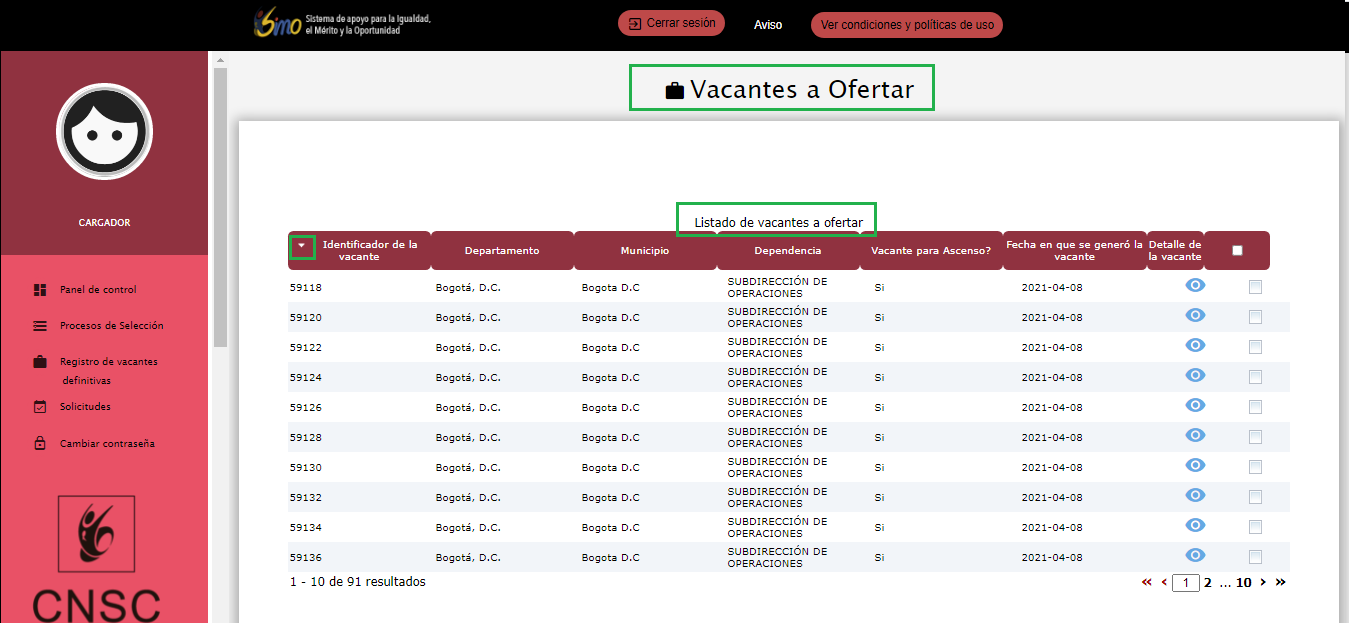Screen dimensions: 1349x623
Task: Click the briefcase icon for Registro de vacantes
Action: (40, 362)
